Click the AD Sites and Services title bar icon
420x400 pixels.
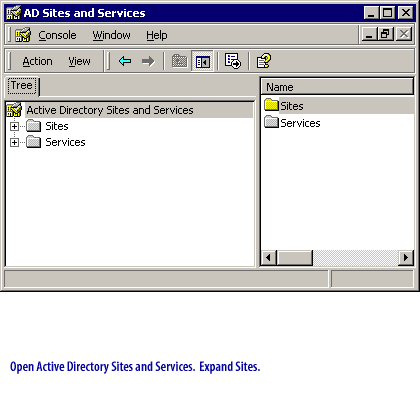13,13
